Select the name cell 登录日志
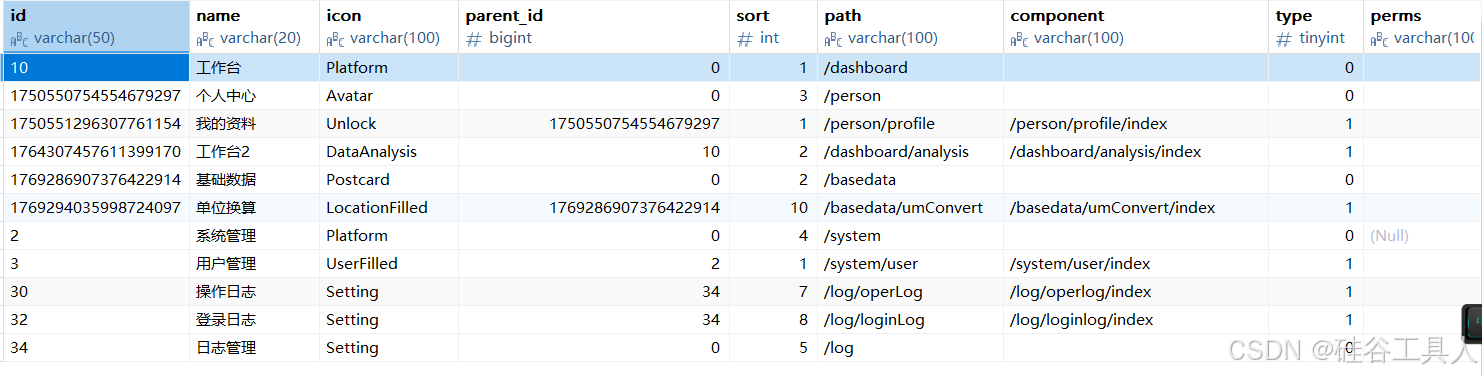The height and width of the screenshot is (376, 1482). pyautogui.click(x=254, y=320)
